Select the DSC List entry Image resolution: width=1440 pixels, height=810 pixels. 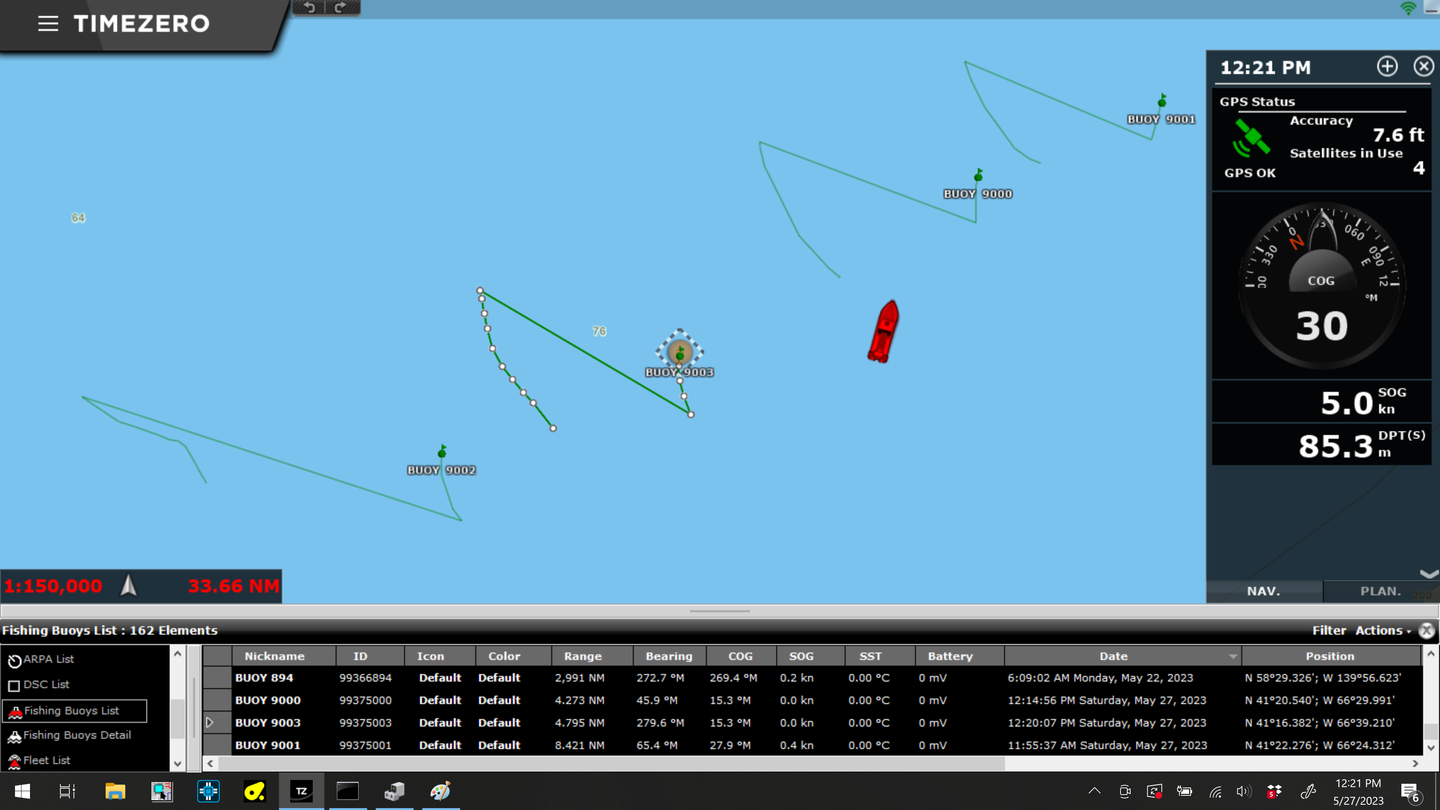pos(46,685)
